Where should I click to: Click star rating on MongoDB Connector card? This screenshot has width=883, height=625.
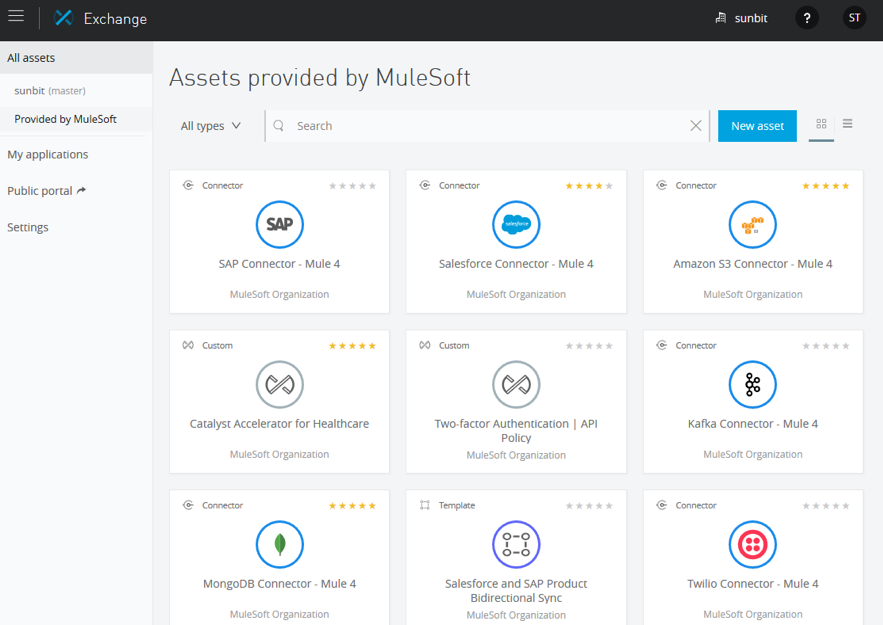[353, 506]
